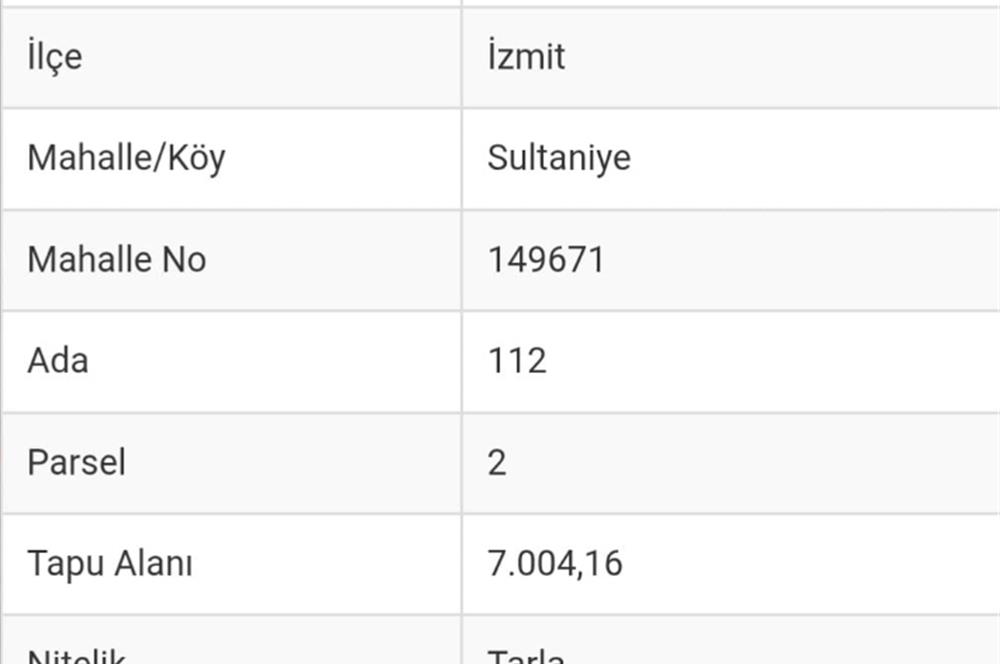Select the area value 7.004,16

click(x=555, y=564)
